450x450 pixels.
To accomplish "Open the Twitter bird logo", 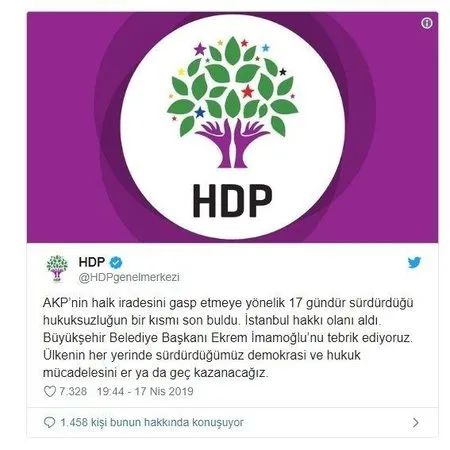I will [414, 262].
